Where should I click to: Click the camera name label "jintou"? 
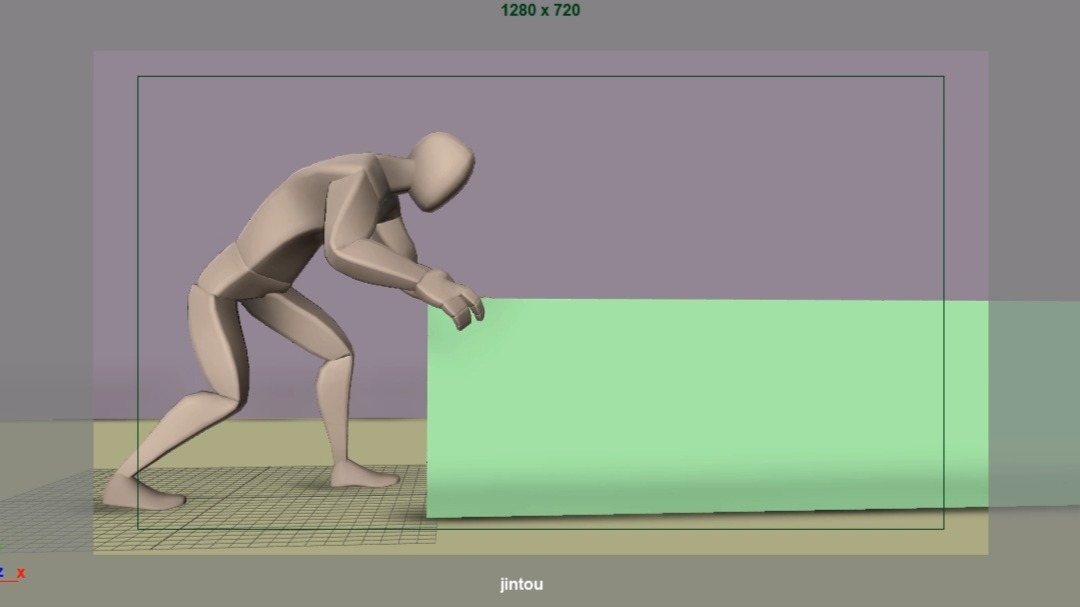click(x=521, y=584)
